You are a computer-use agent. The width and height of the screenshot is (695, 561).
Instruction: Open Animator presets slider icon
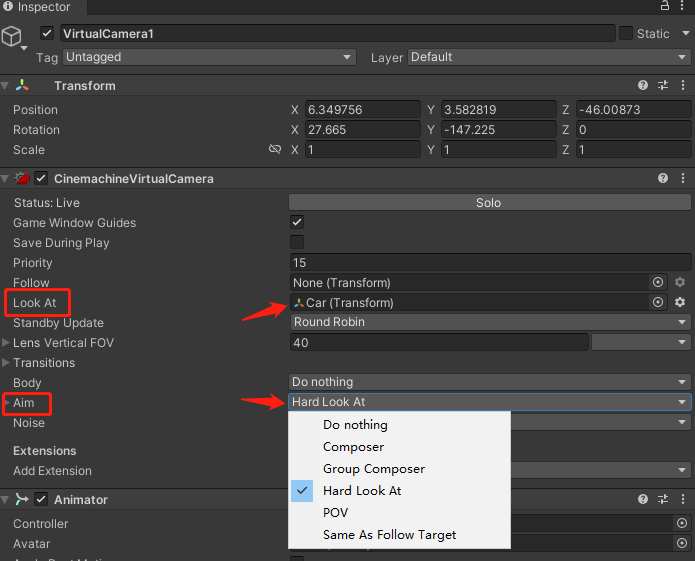click(663, 499)
